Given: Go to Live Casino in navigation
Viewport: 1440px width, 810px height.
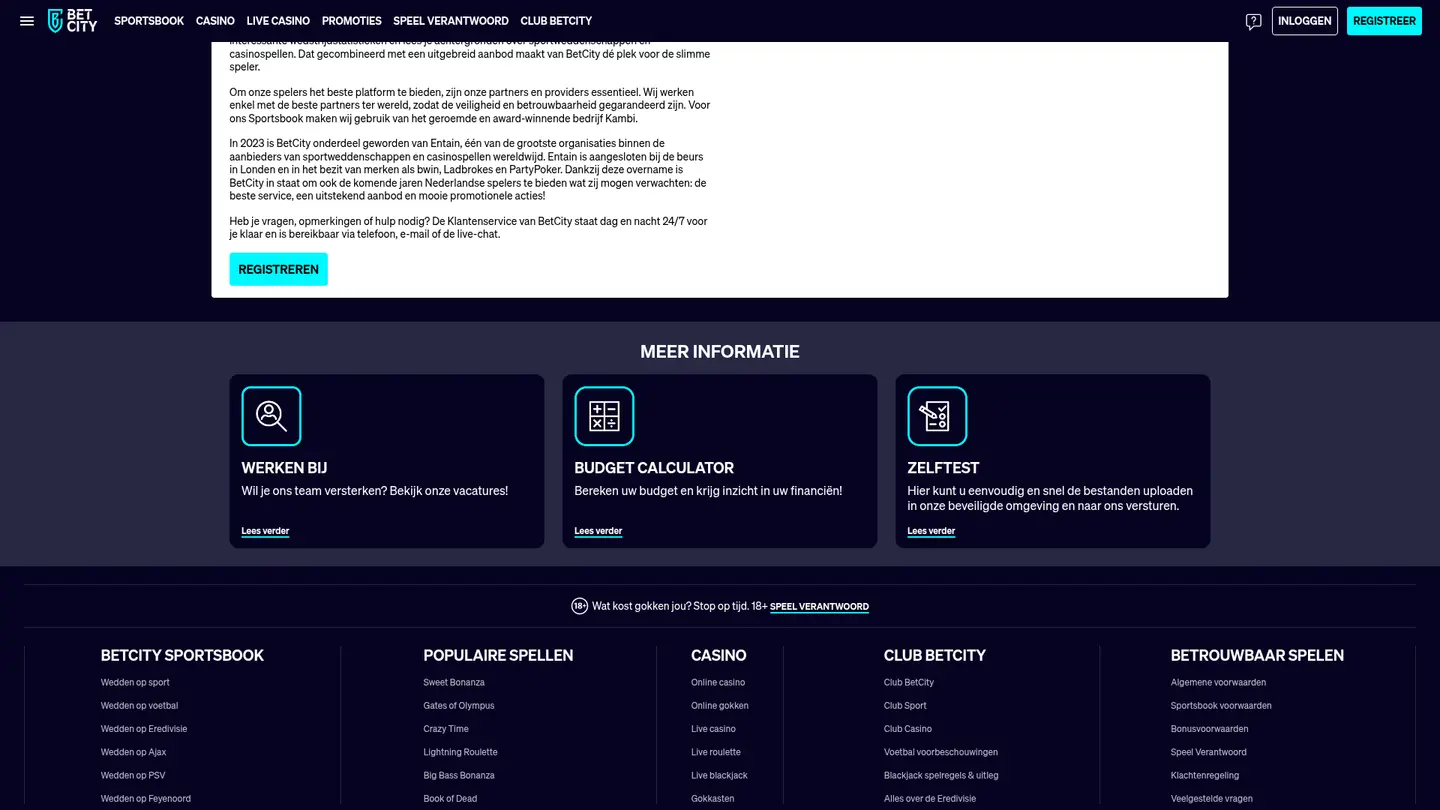Looking at the screenshot, I should pyautogui.click(x=278, y=21).
